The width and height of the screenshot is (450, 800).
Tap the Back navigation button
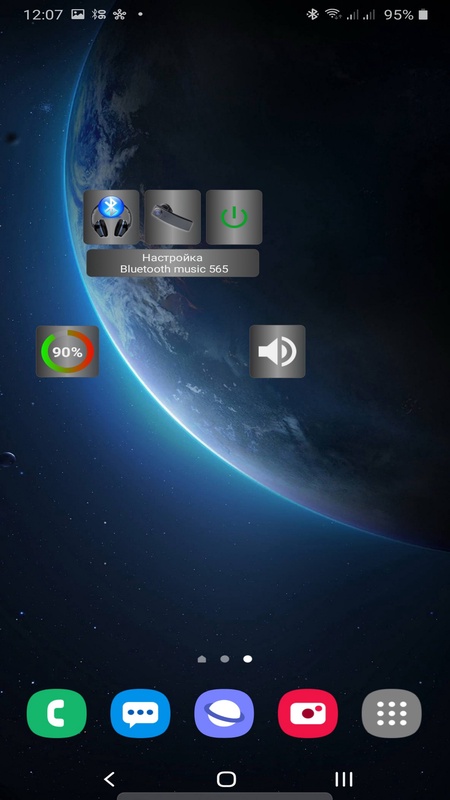point(109,779)
